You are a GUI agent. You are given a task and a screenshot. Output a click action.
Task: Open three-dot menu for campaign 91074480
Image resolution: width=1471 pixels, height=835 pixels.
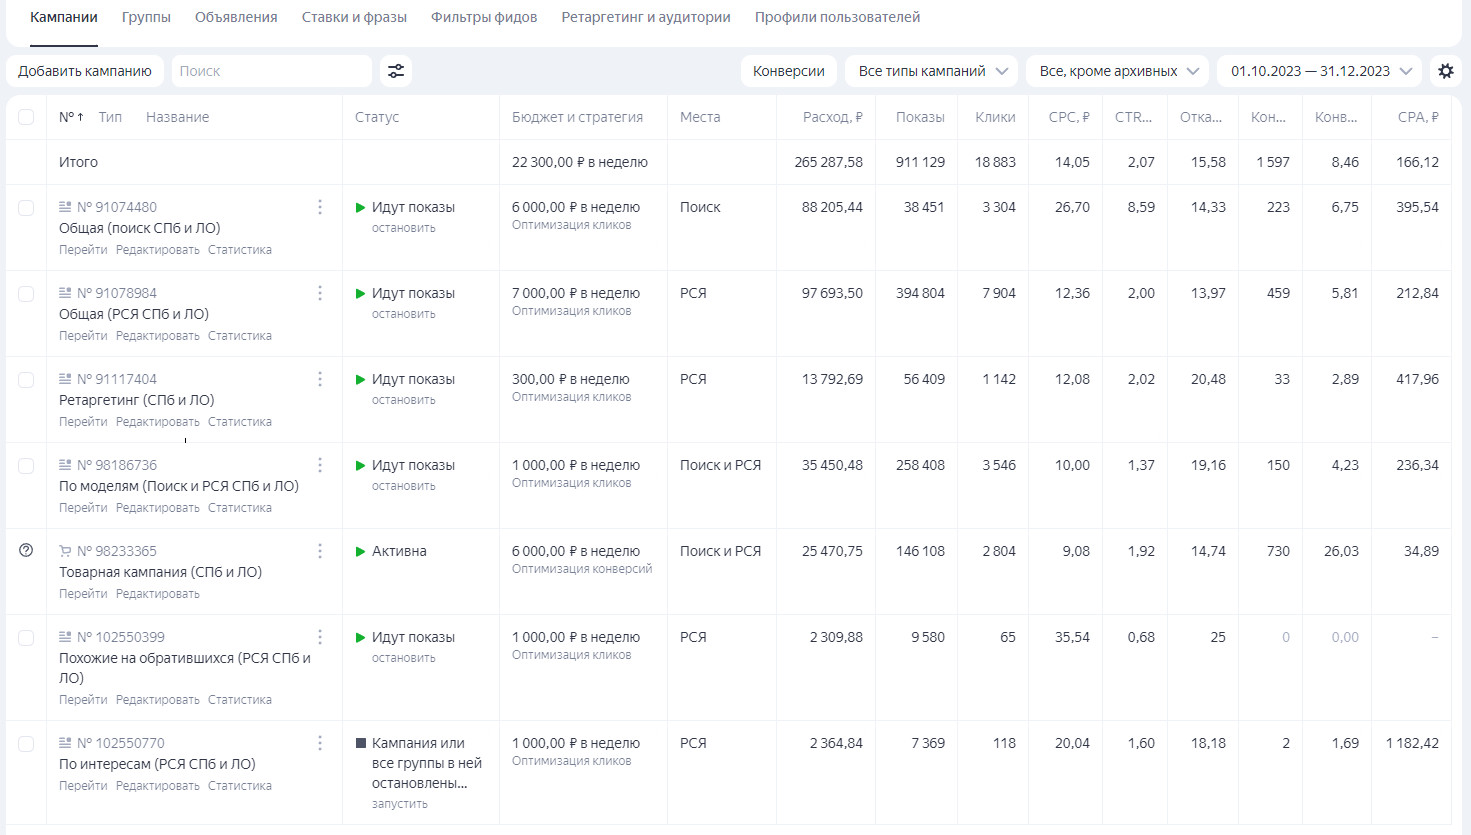tap(320, 207)
